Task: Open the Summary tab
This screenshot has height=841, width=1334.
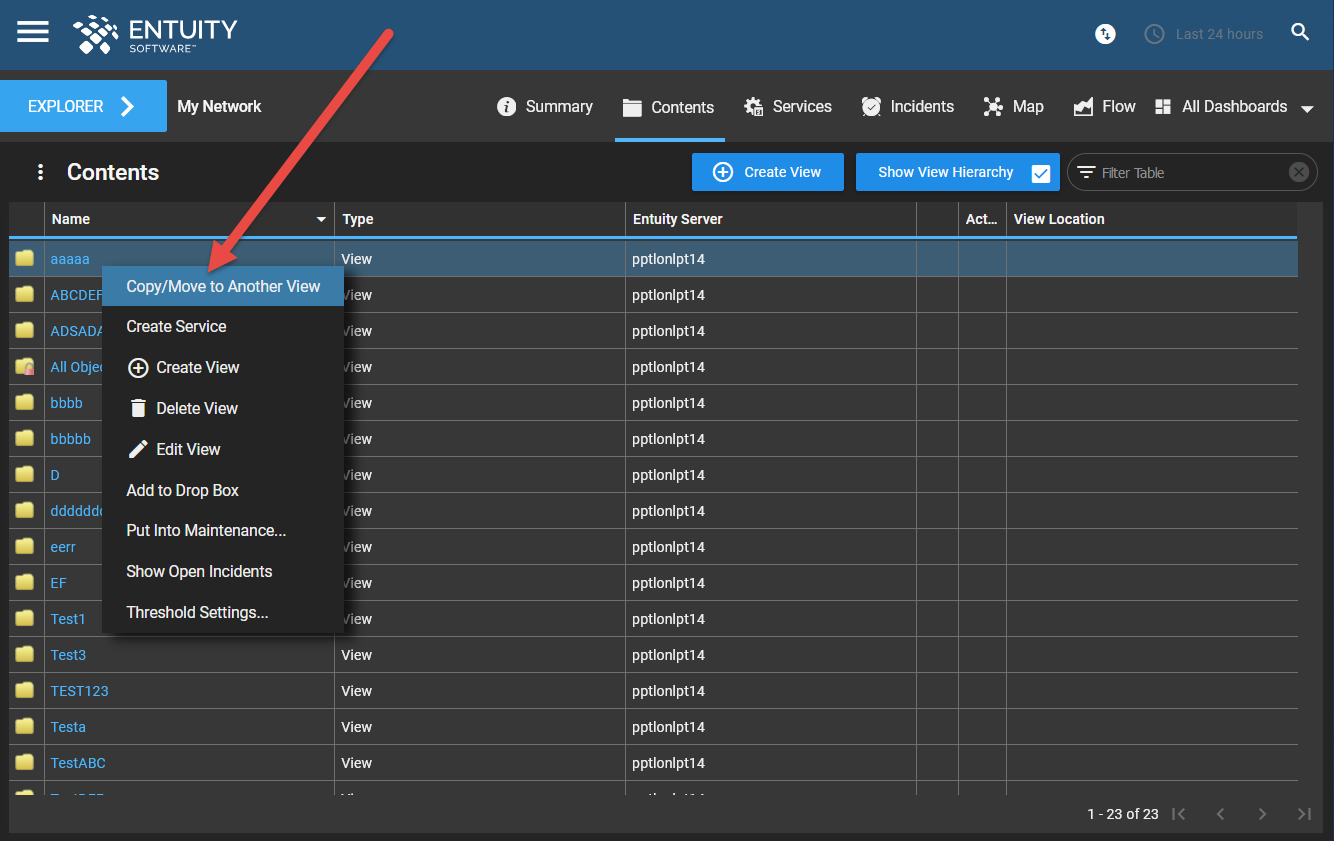Action: pyautogui.click(x=545, y=107)
